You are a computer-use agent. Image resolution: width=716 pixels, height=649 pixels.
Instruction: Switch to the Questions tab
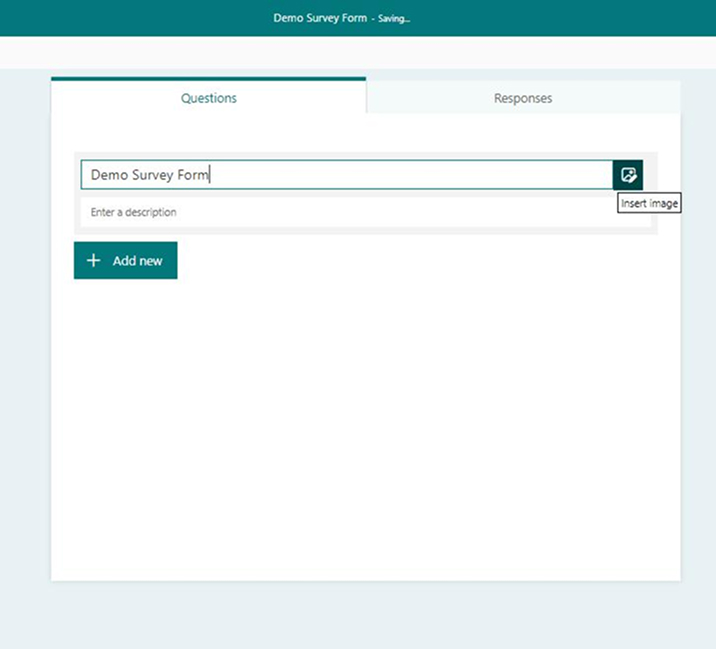pyautogui.click(x=209, y=97)
